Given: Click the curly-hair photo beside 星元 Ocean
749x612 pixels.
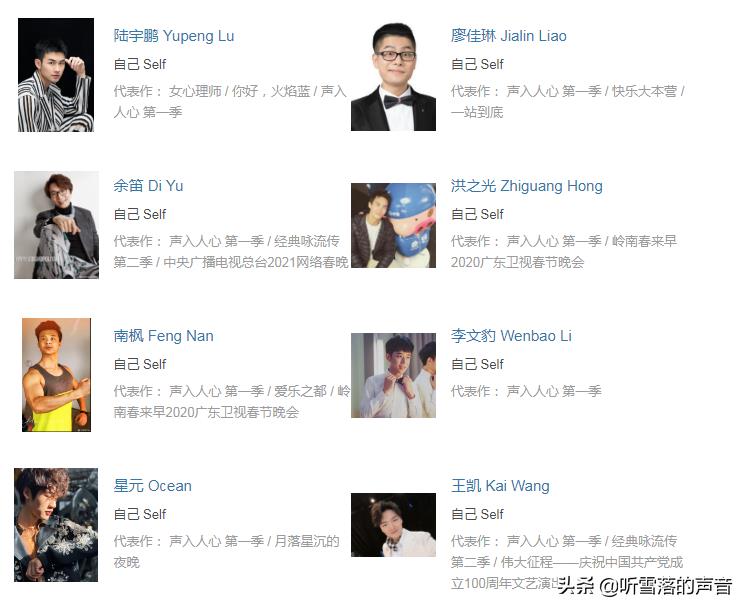Looking at the screenshot, I should [x=56, y=525].
